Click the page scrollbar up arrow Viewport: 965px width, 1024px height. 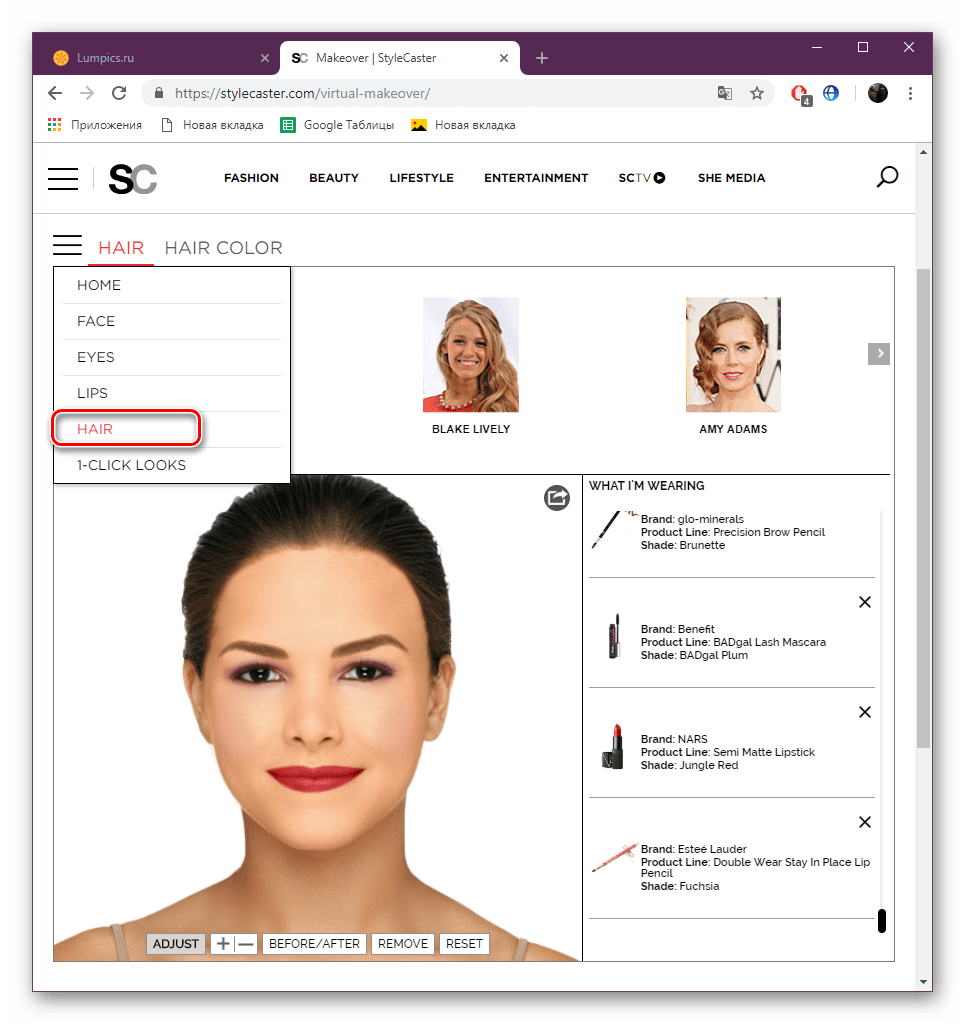[923, 152]
